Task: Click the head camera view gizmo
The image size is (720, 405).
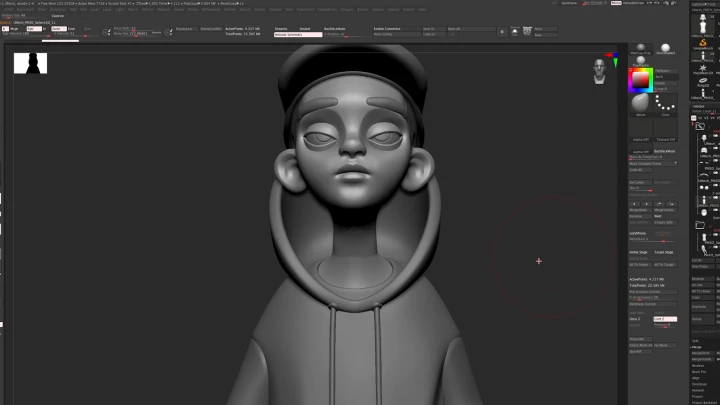Action: [x=599, y=72]
